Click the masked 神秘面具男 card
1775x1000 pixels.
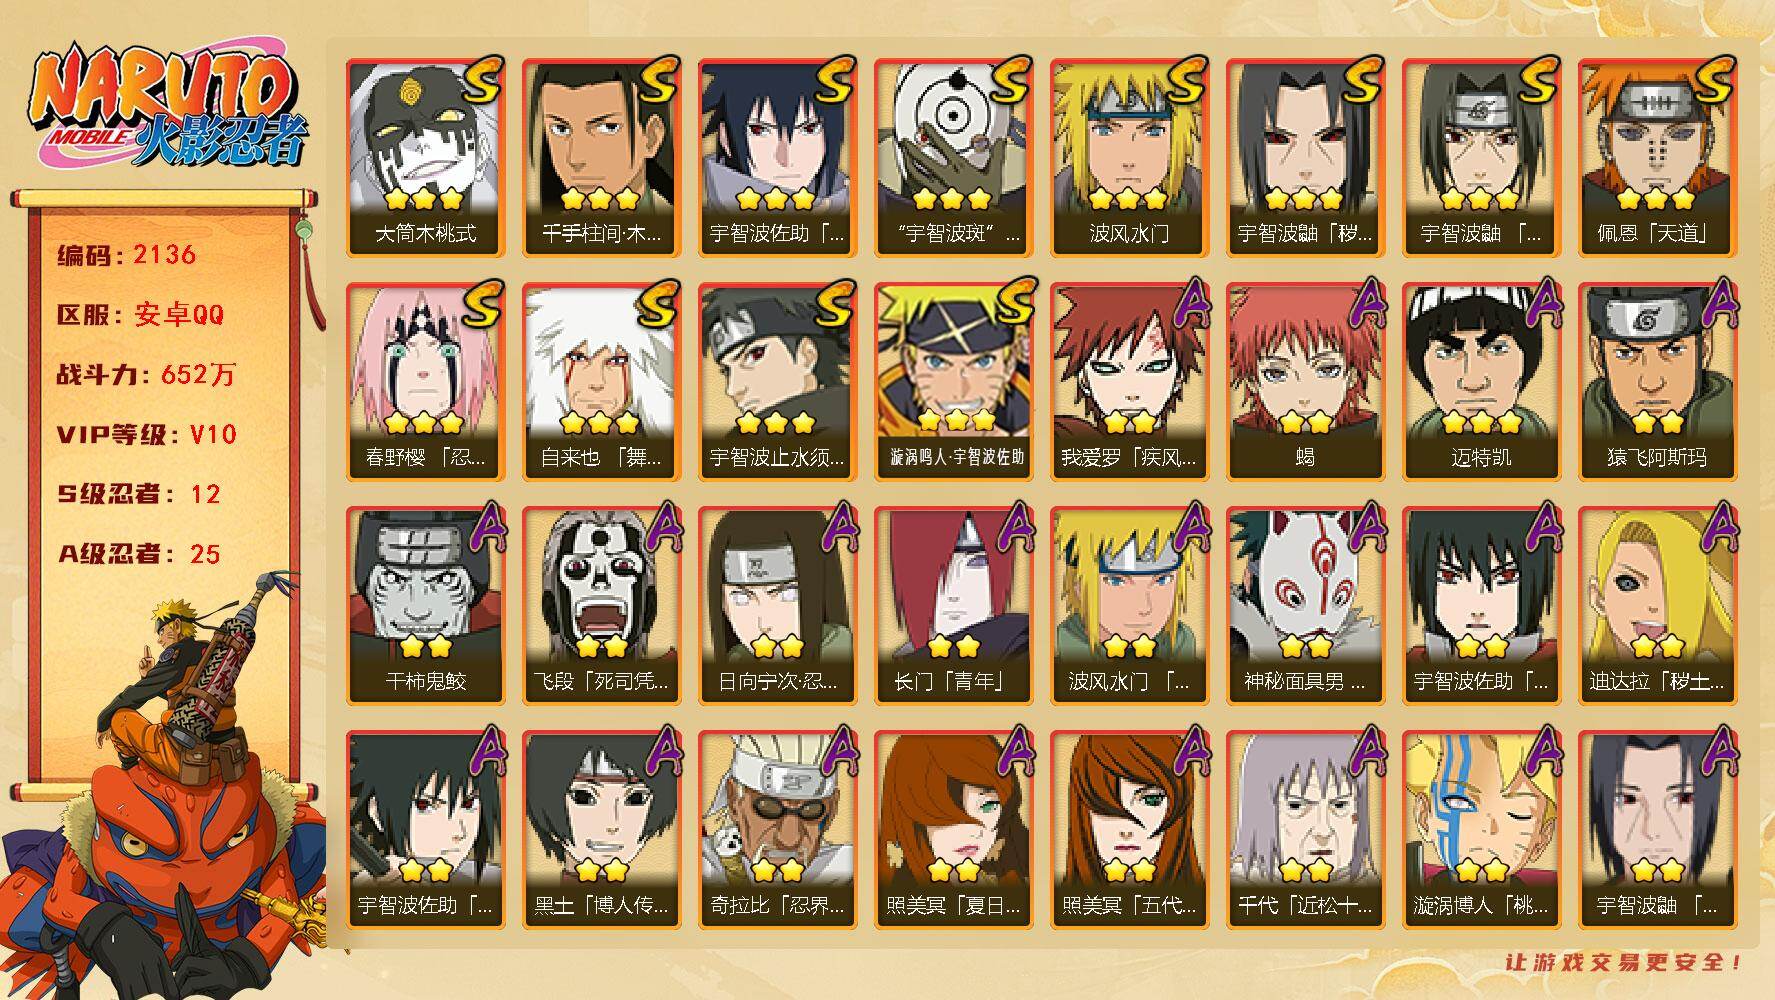(1305, 605)
